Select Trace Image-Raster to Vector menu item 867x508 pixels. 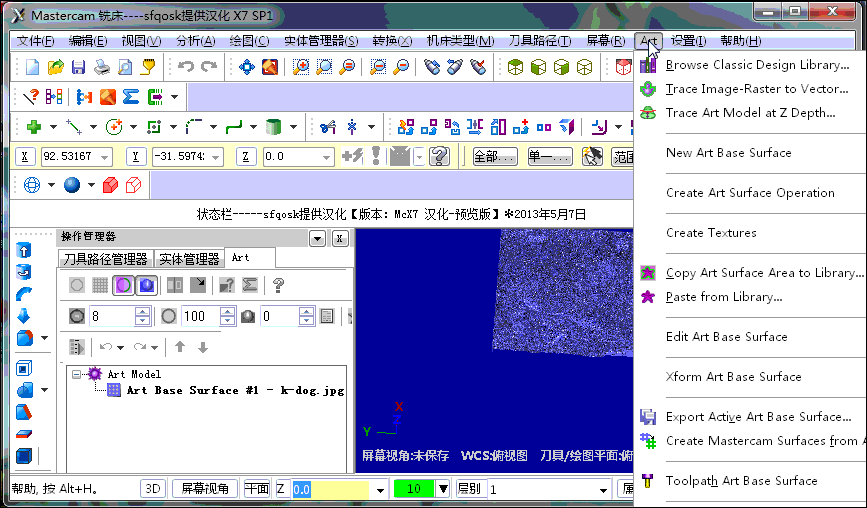point(756,89)
